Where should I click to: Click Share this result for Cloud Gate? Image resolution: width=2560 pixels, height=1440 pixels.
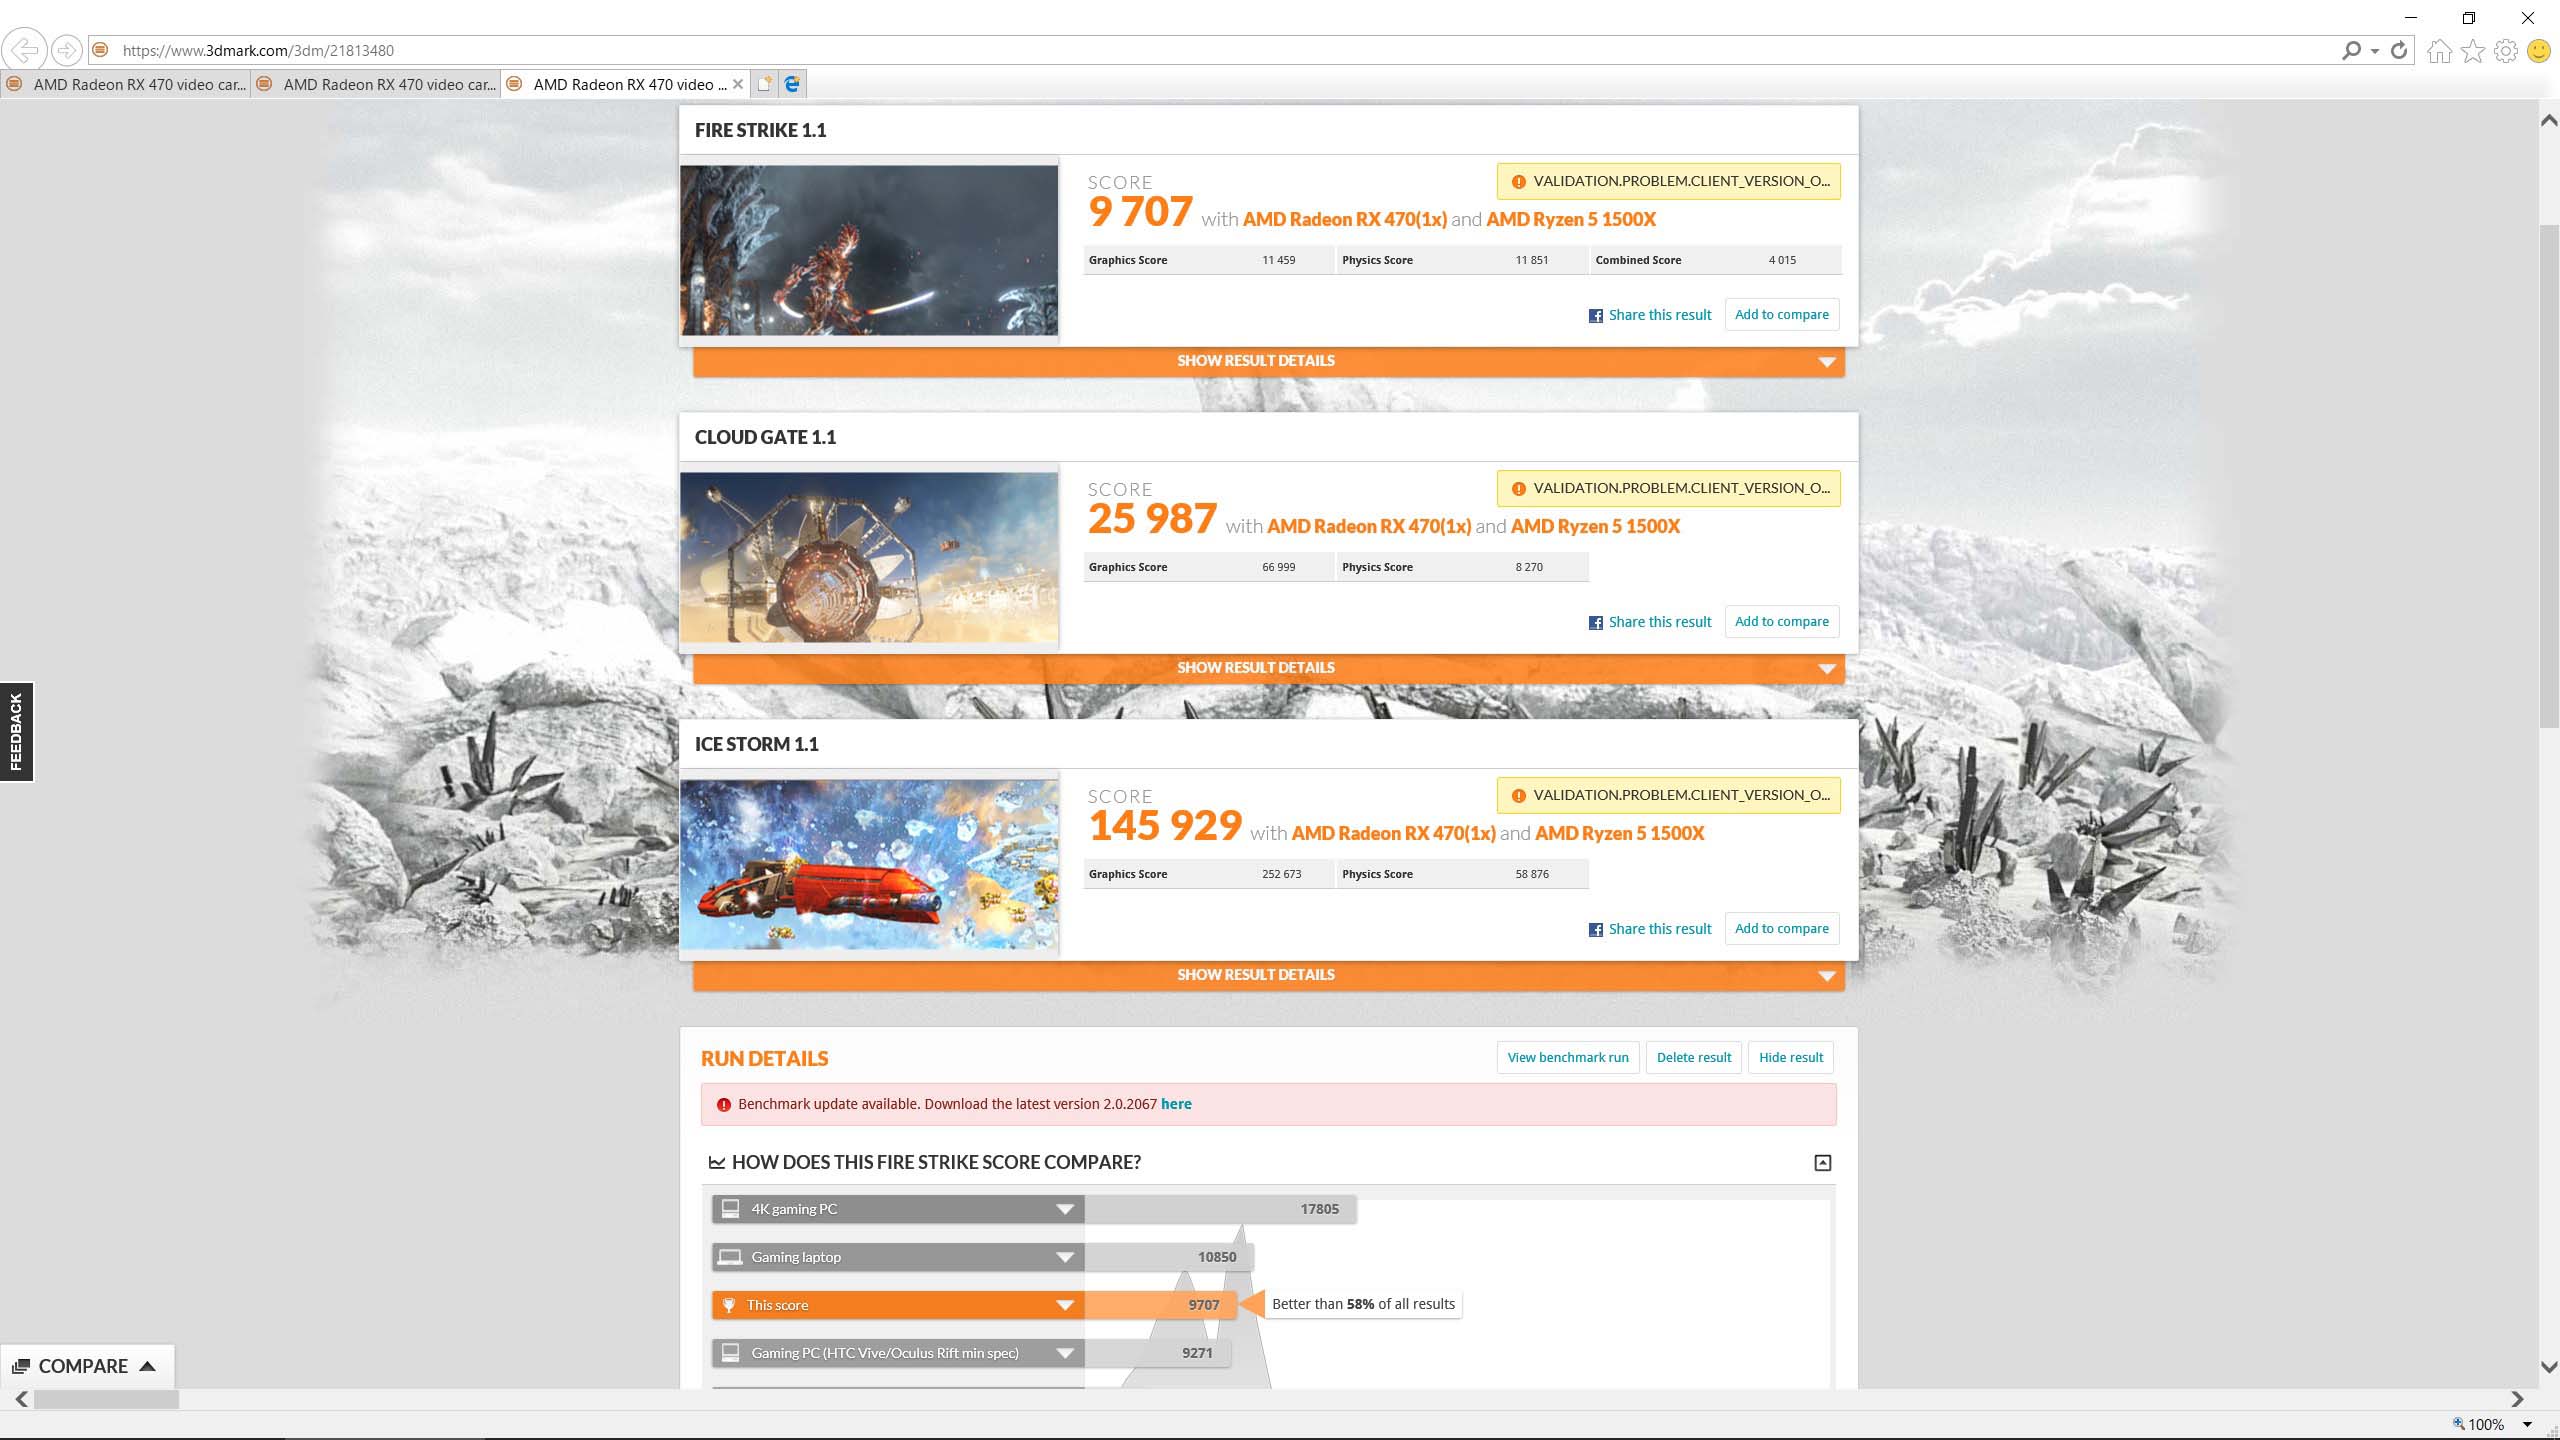point(1660,622)
